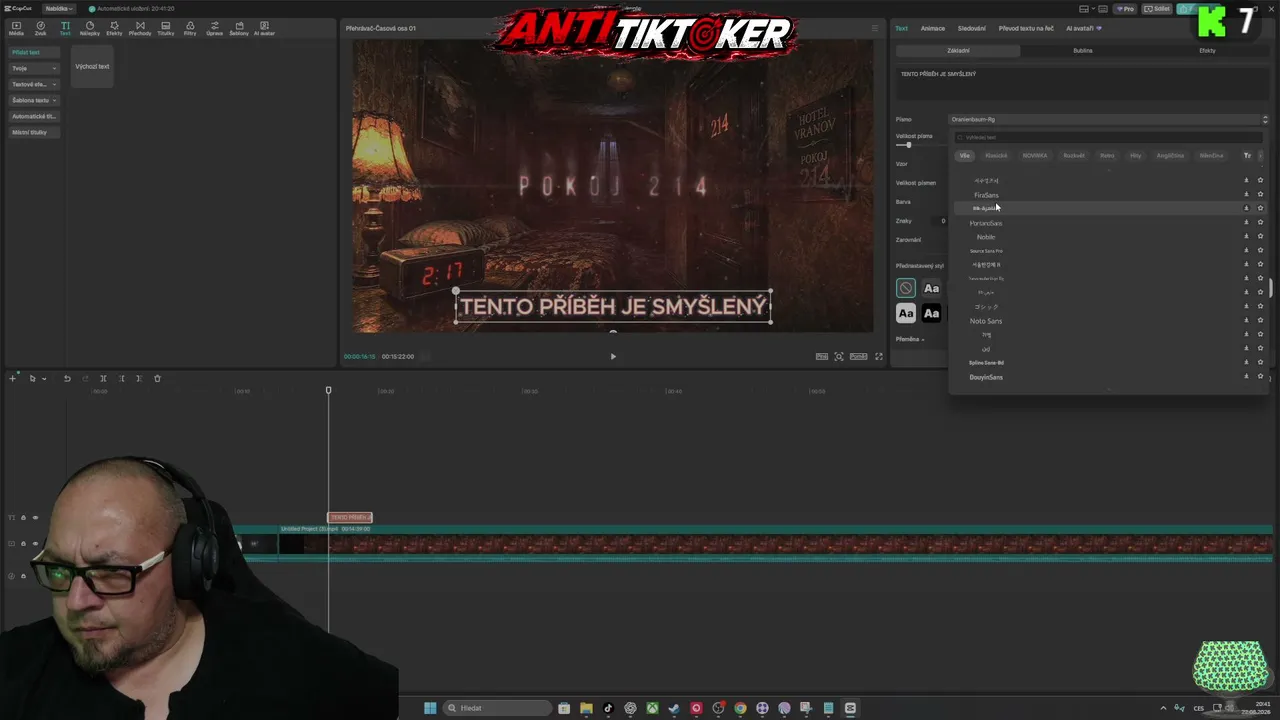Image resolution: width=1280 pixels, height=720 pixels.
Task: Split the clip at the playhead
Action: [103, 379]
